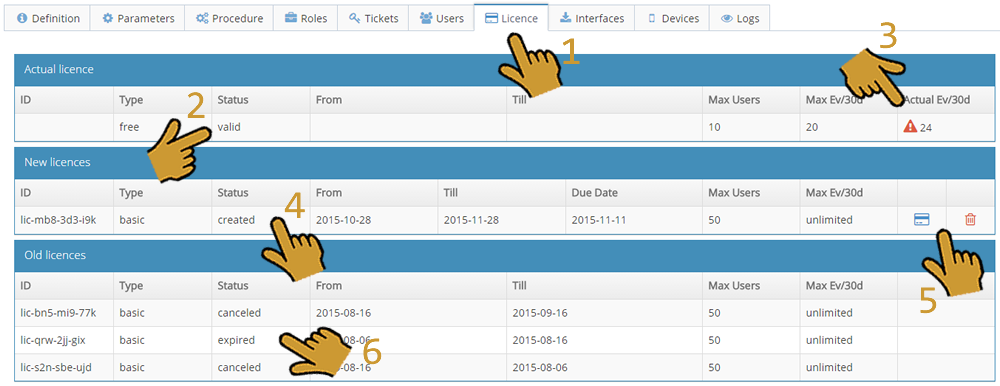The height and width of the screenshot is (386, 1000).
Task: Click the phone icon on Devices tab
Action: coord(652,19)
